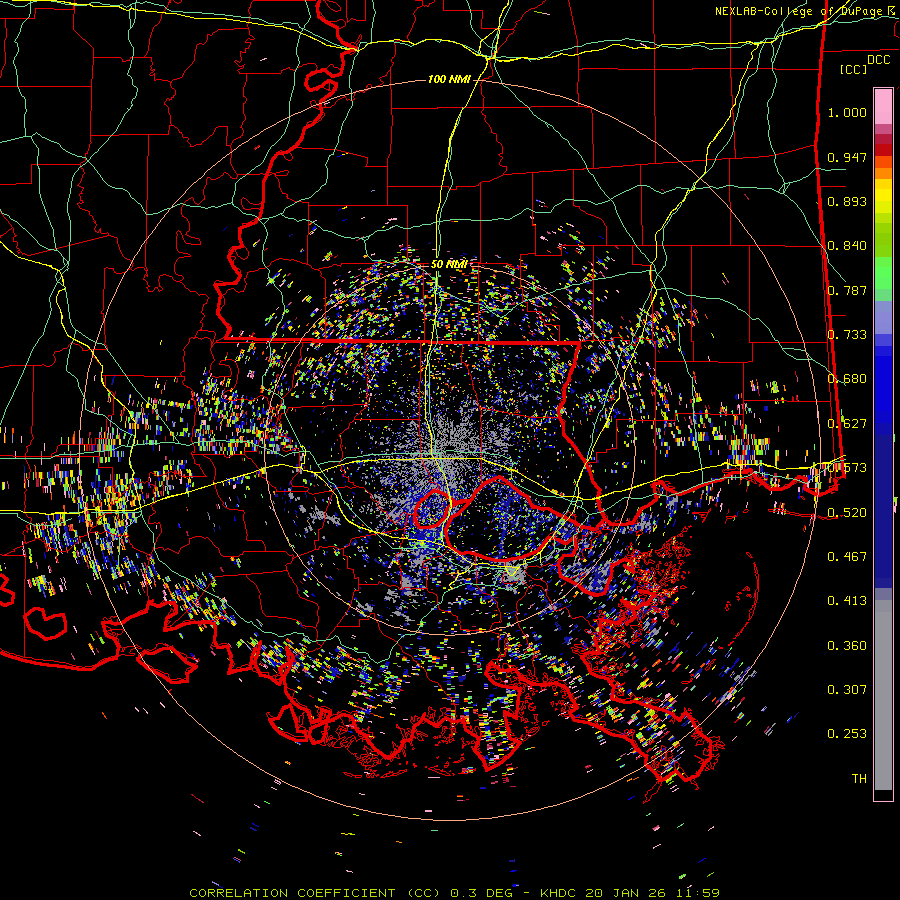Select the yellow color band near 0.893
Screen dimensions: 900x900
pos(883,197)
